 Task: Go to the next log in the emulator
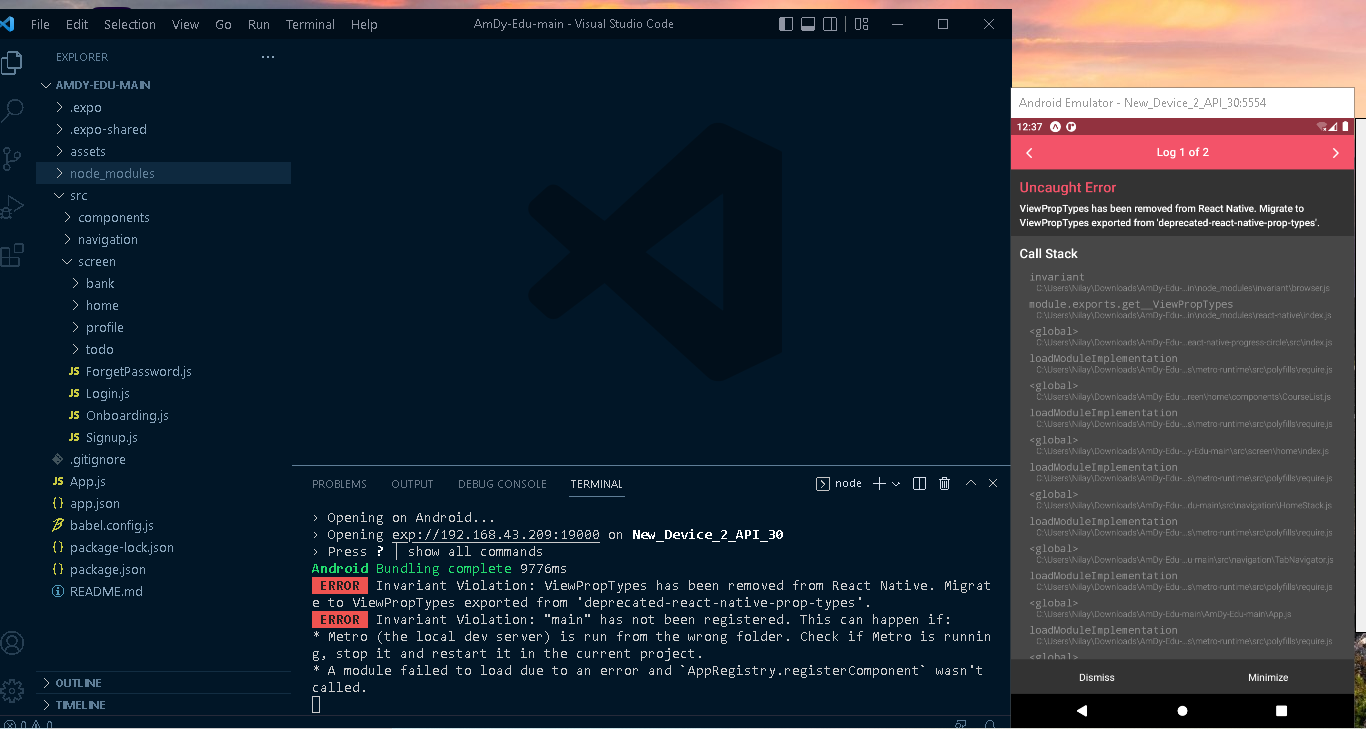(x=1335, y=153)
